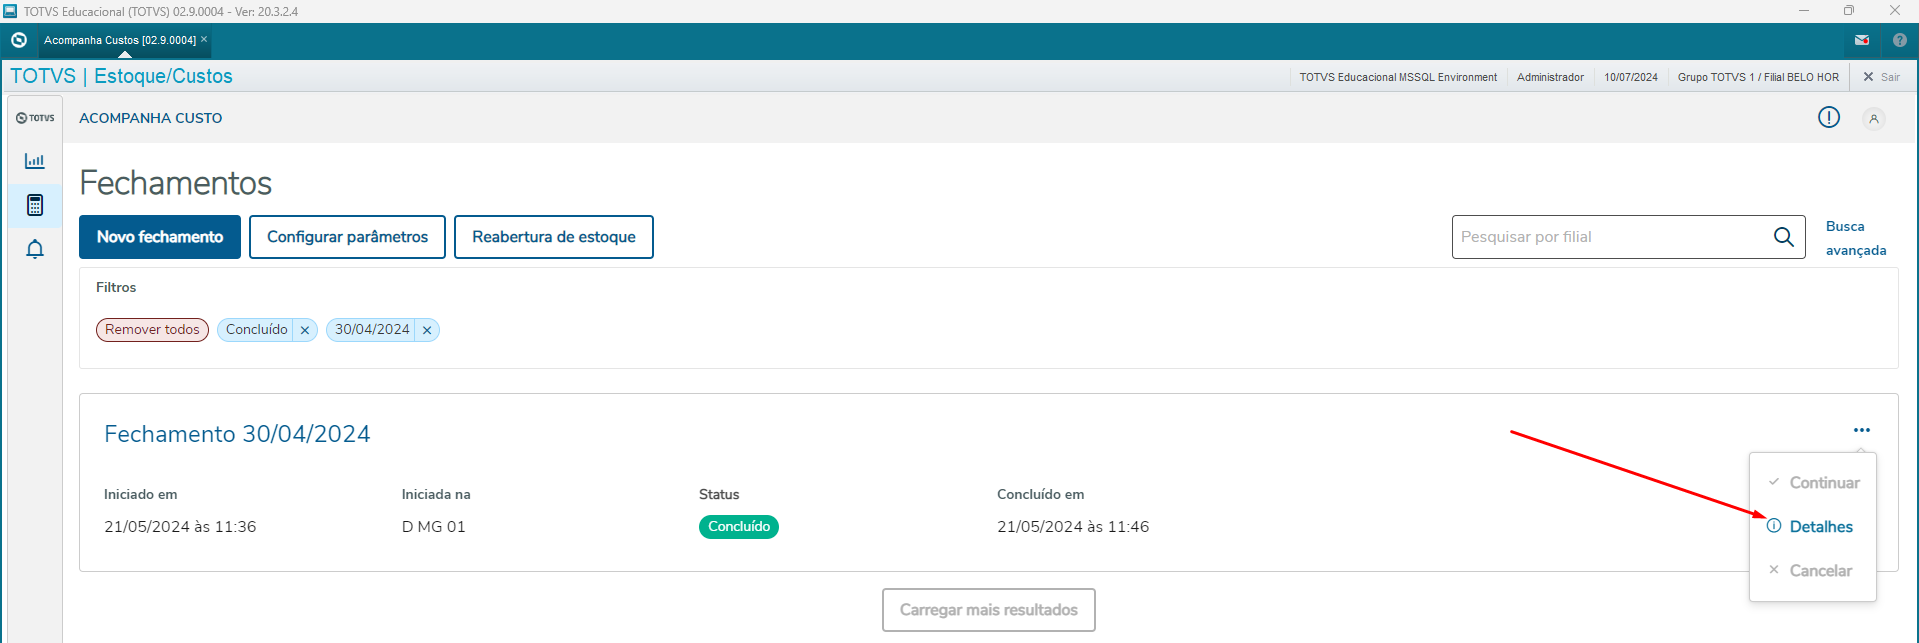Remove the Concluído filter chip
The width and height of the screenshot is (1919, 643).
[305, 330]
